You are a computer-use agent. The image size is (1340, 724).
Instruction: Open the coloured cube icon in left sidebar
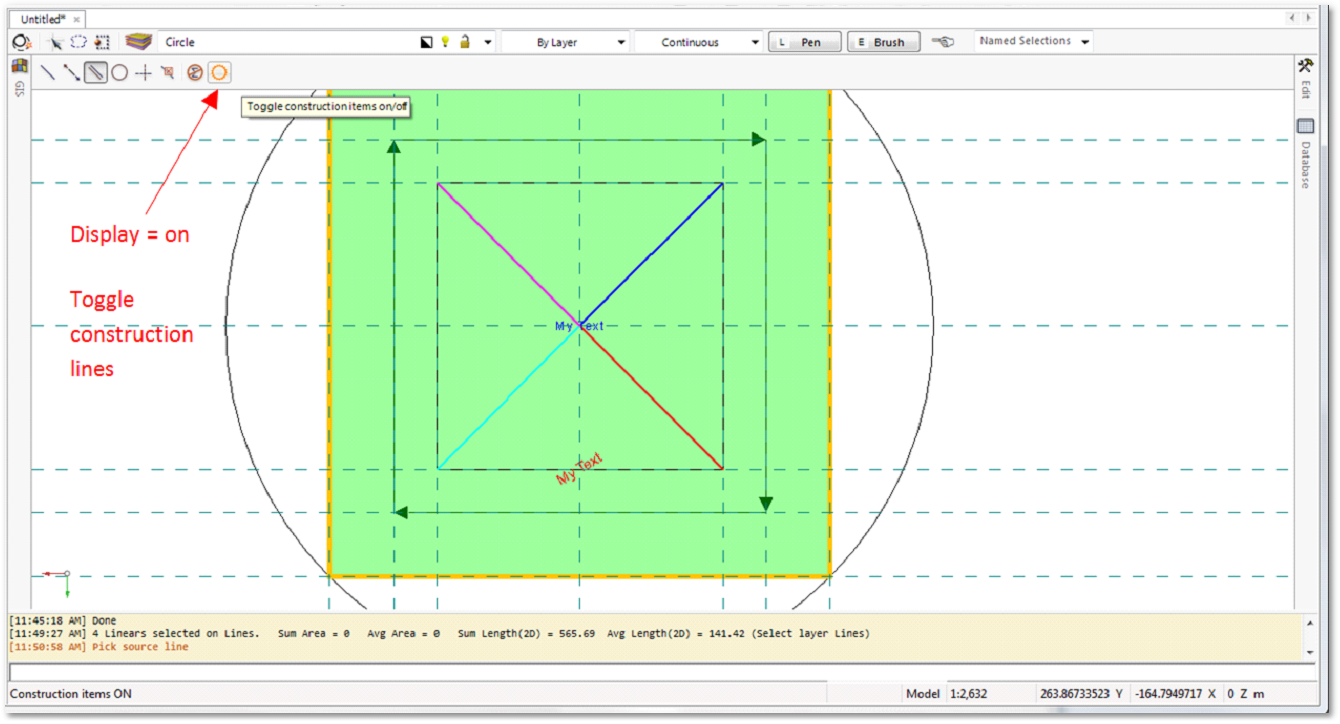click(19, 66)
